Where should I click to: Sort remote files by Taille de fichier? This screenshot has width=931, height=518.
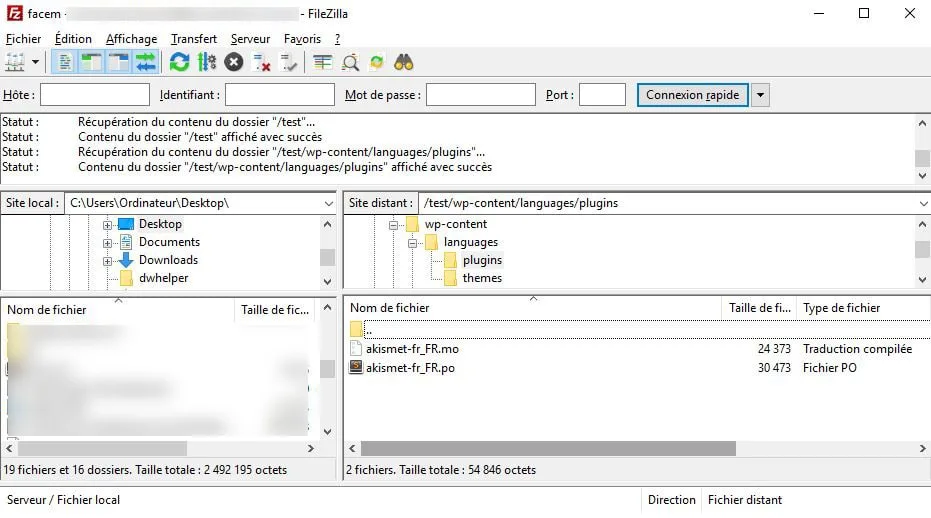tap(759, 308)
